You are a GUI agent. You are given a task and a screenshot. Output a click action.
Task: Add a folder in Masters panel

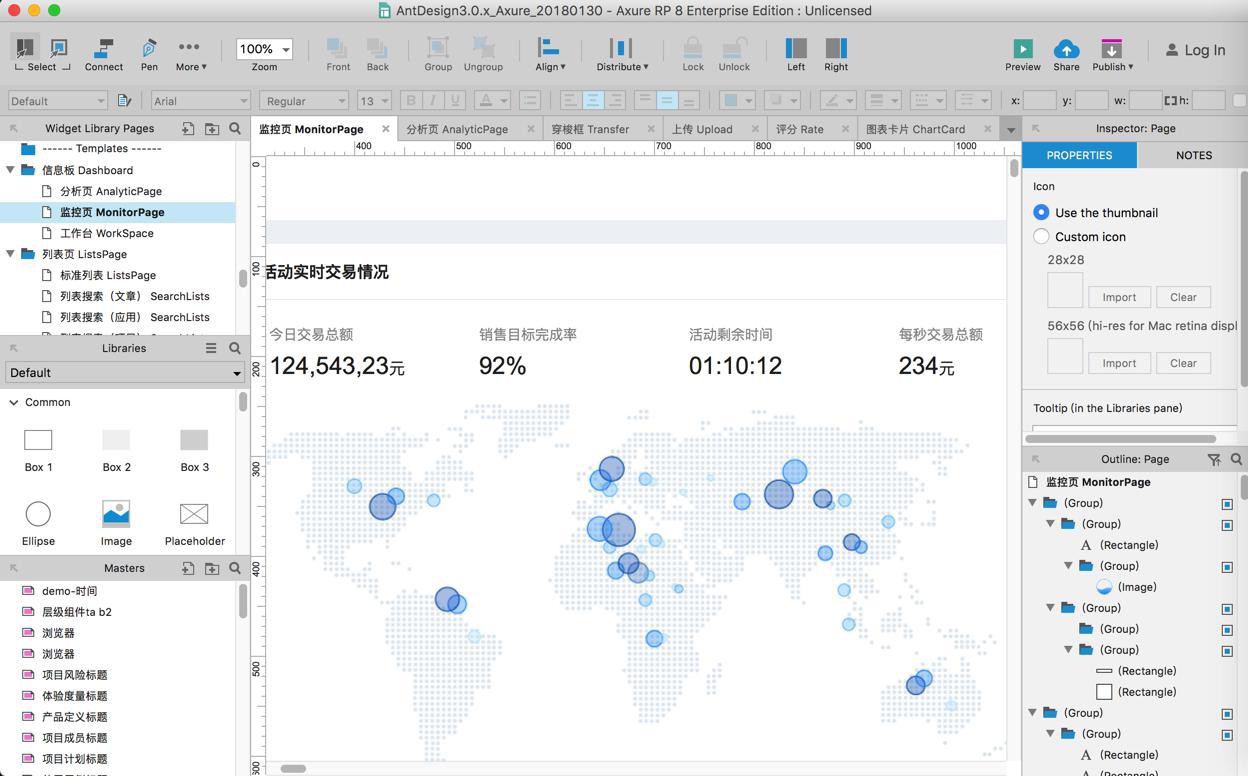212,568
